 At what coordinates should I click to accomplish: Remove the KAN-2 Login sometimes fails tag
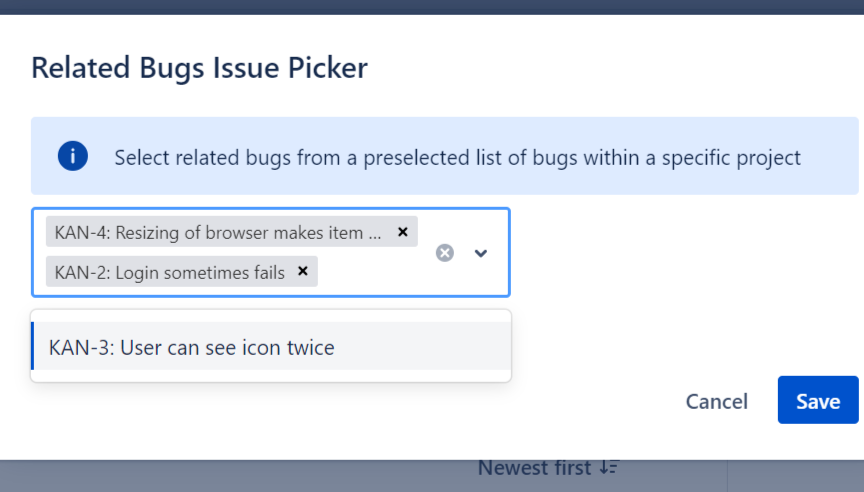point(303,271)
